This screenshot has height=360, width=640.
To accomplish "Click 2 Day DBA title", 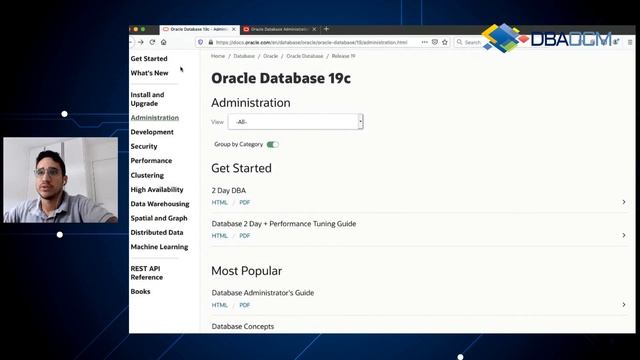I will click(229, 190).
